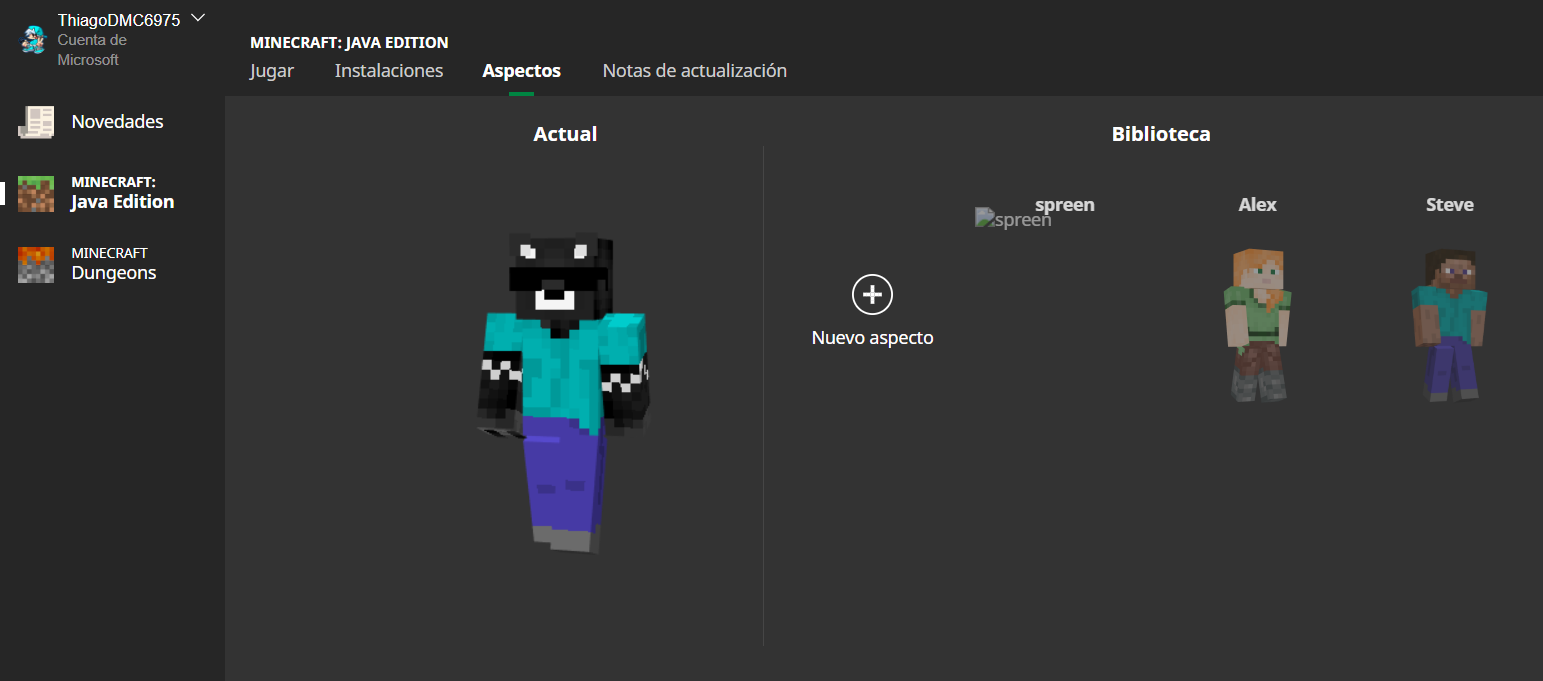
Task: Select the Steve skin thumbnail
Action: tap(1449, 326)
